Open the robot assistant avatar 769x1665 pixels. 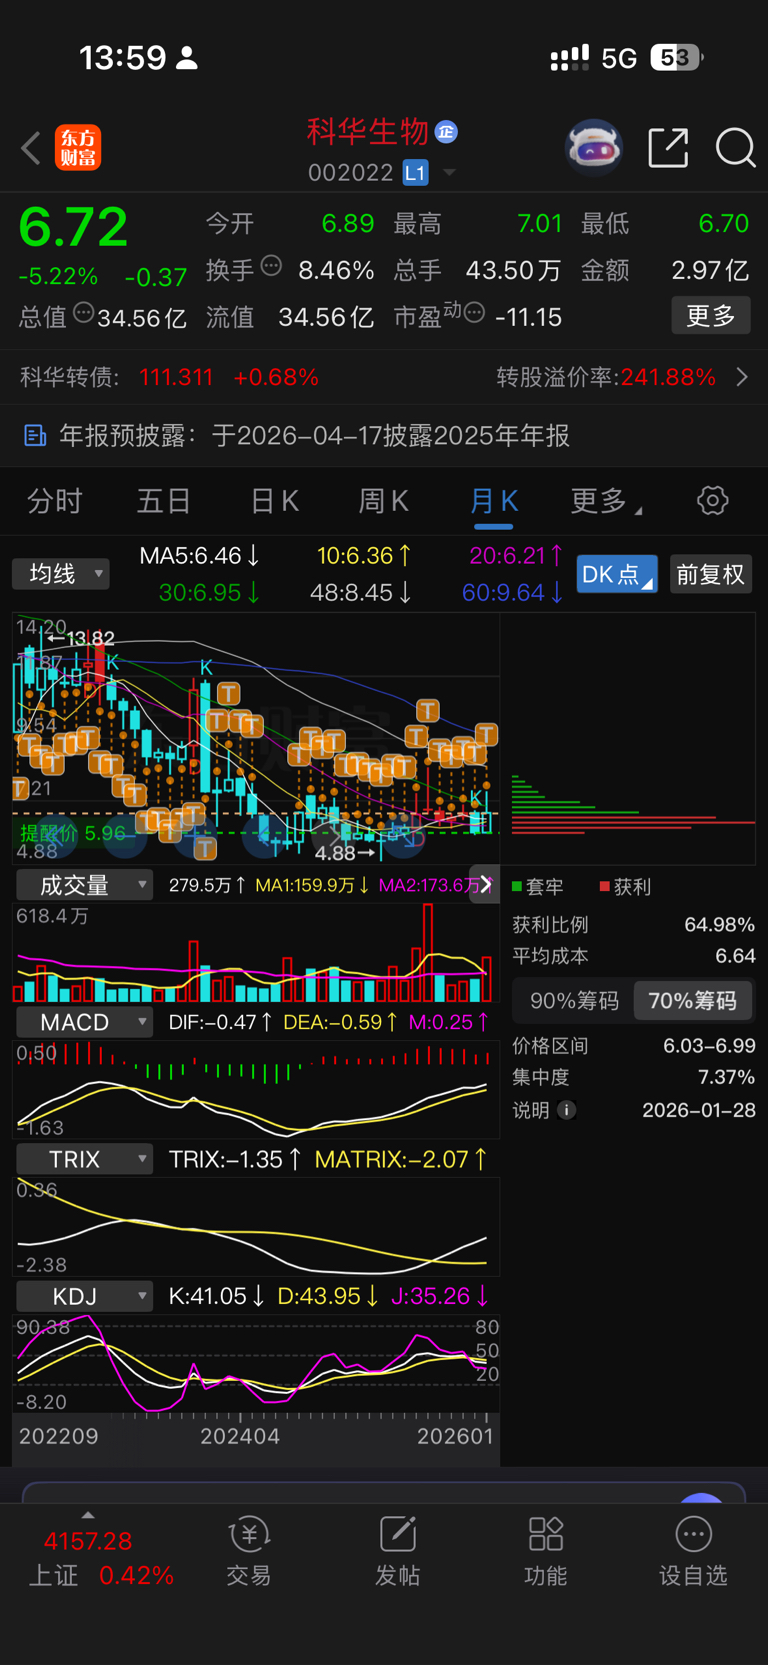[594, 148]
